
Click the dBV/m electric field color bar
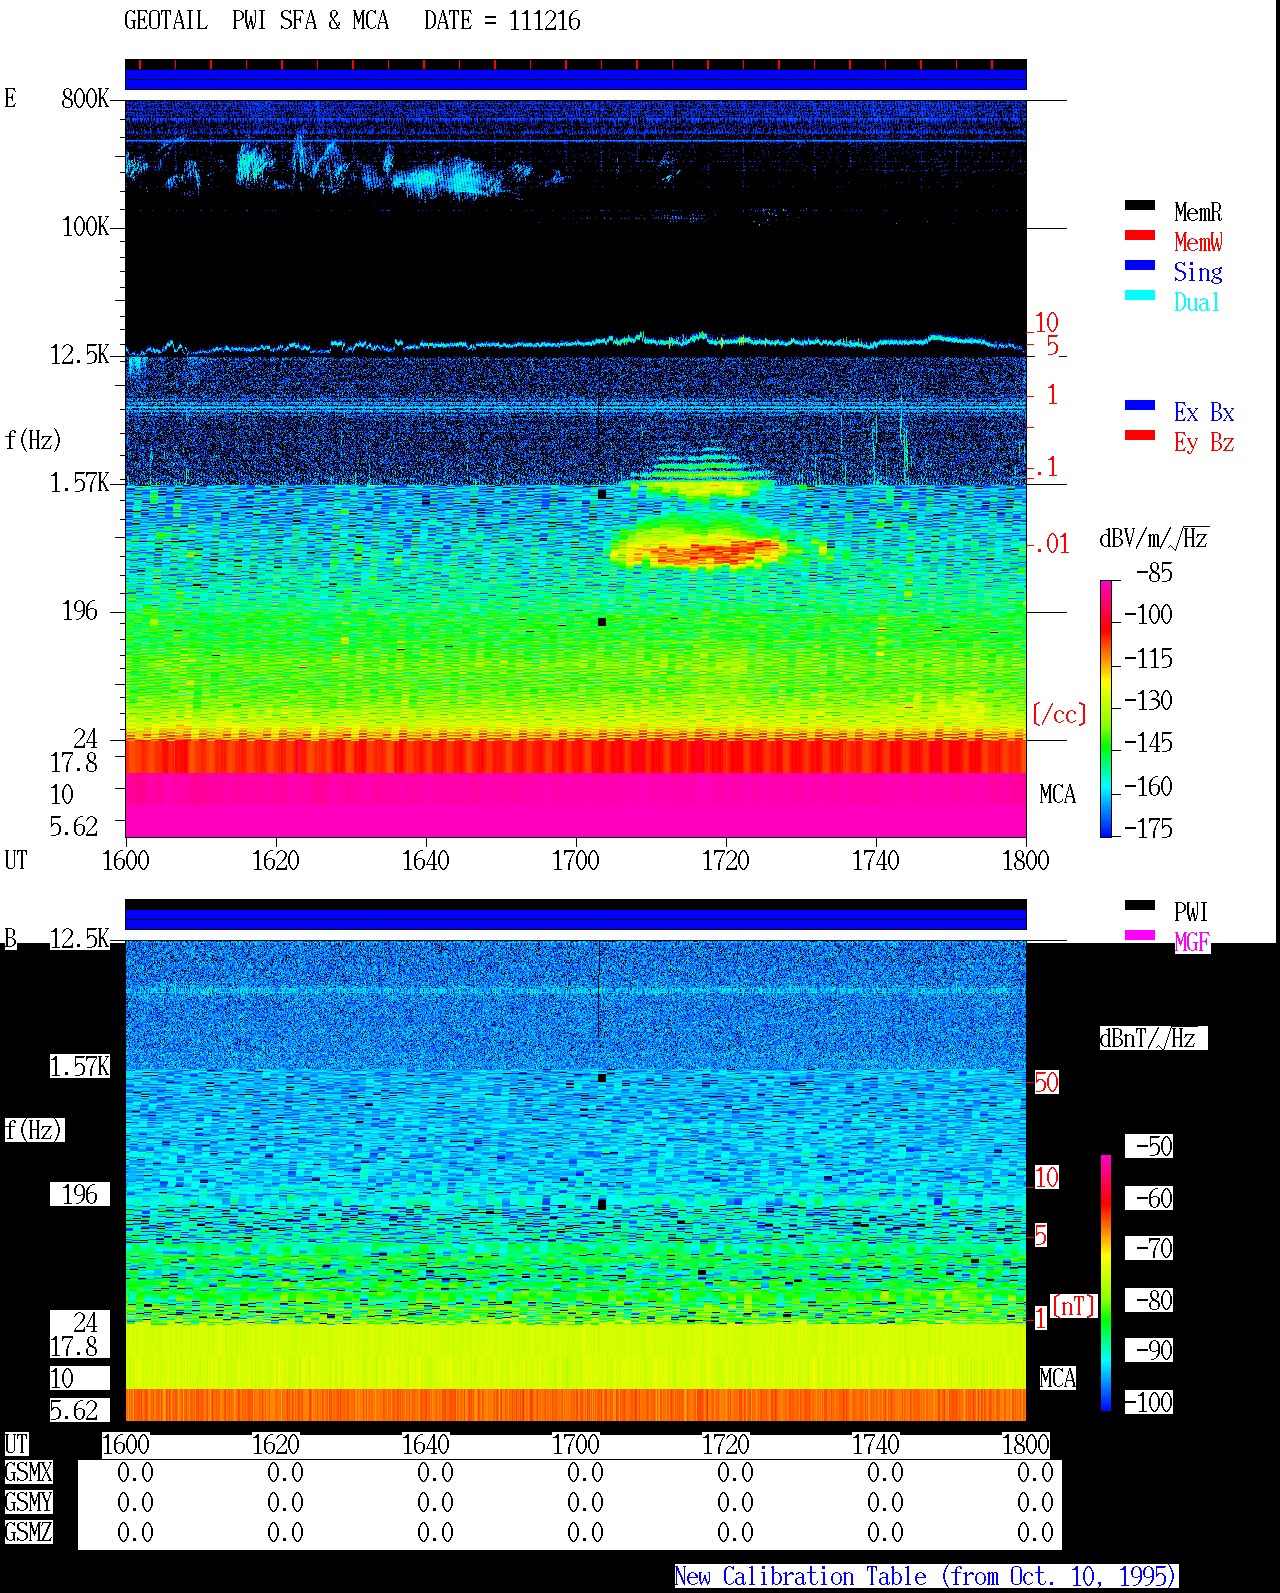[1106, 708]
